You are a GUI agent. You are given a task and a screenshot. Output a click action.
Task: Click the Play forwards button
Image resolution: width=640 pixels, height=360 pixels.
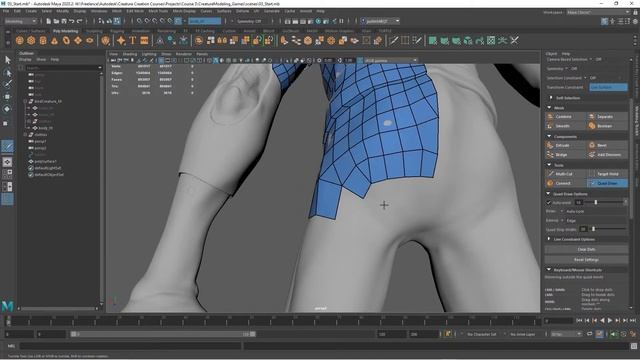pyautogui.click(x=610, y=321)
